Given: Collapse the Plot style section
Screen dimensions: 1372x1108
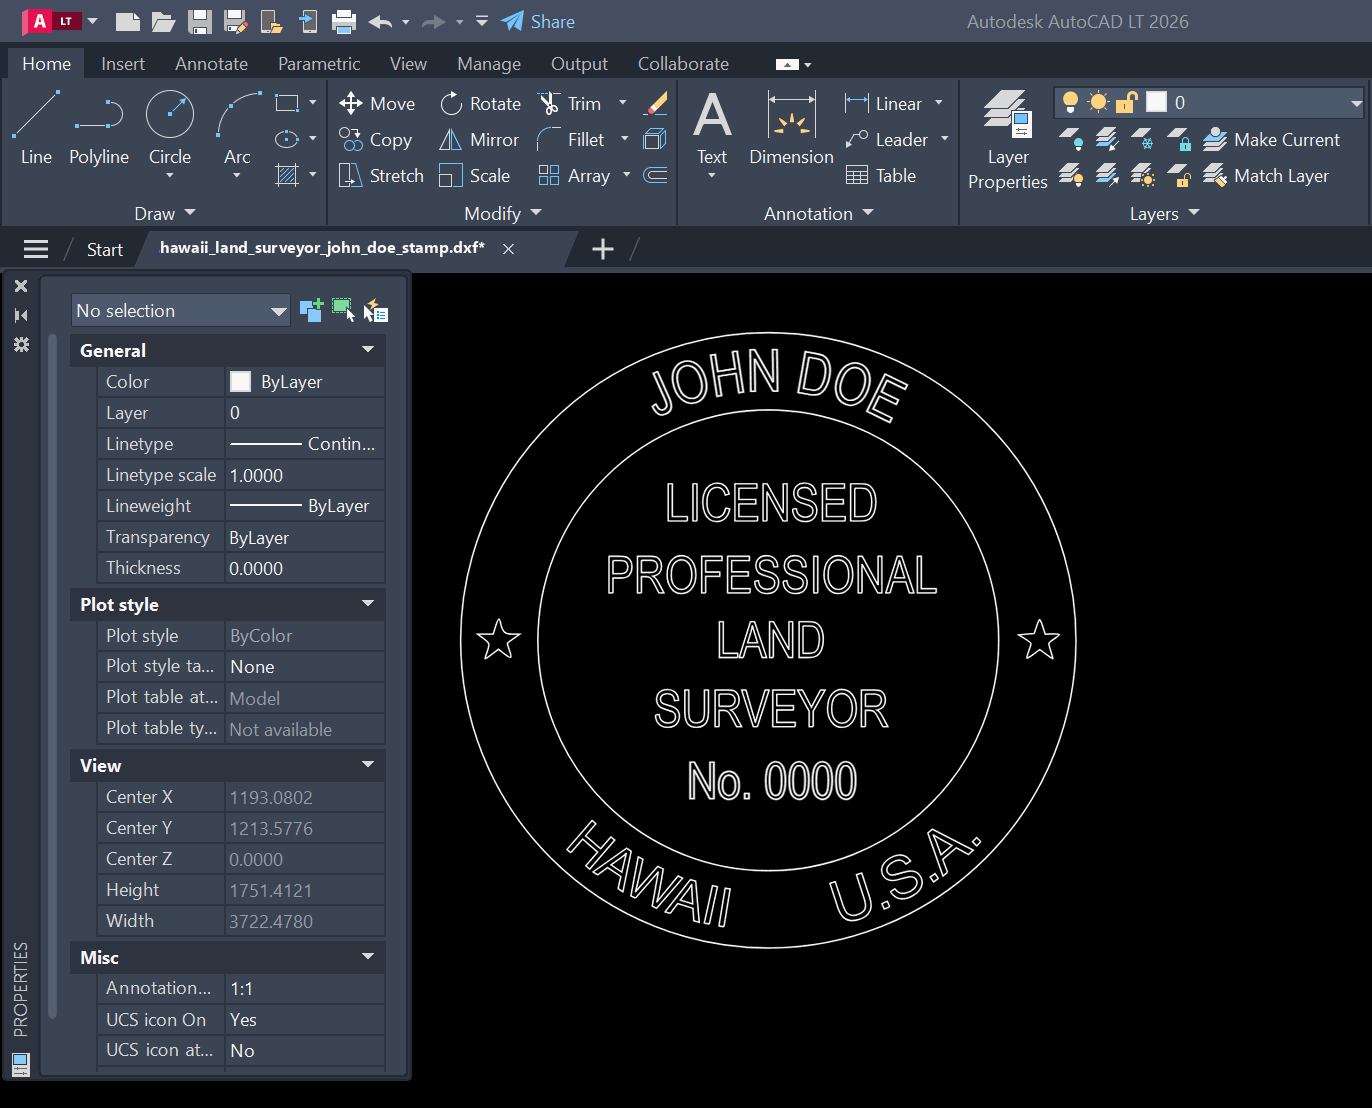Looking at the screenshot, I should [x=368, y=604].
